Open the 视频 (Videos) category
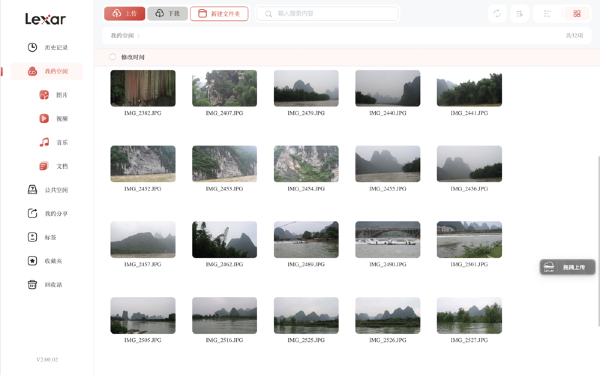The image size is (600, 375). pos(54,119)
